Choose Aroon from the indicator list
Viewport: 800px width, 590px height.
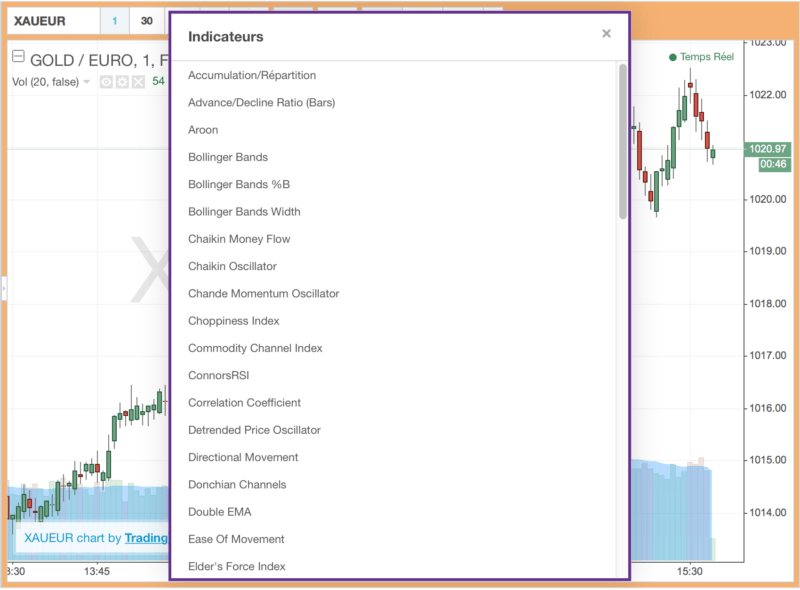coord(203,130)
